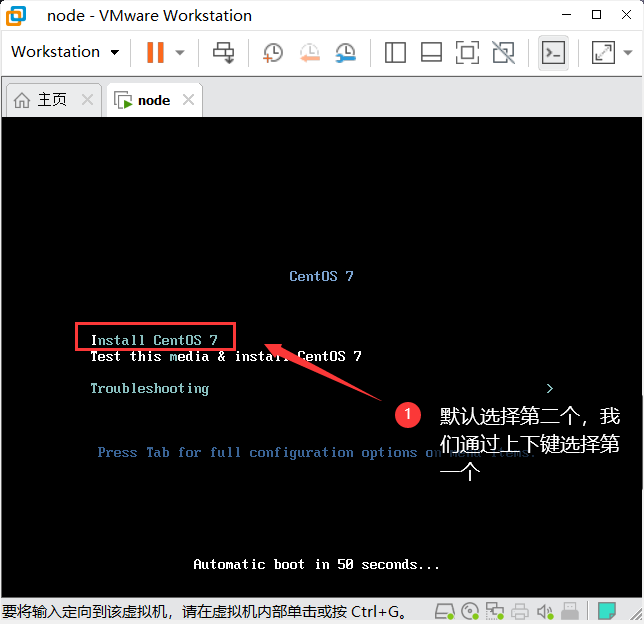Image resolution: width=644 pixels, height=624 pixels.
Task: Send Ctrl+Alt+Del to the virtual machine
Action: pyautogui.click(x=223, y=53)
